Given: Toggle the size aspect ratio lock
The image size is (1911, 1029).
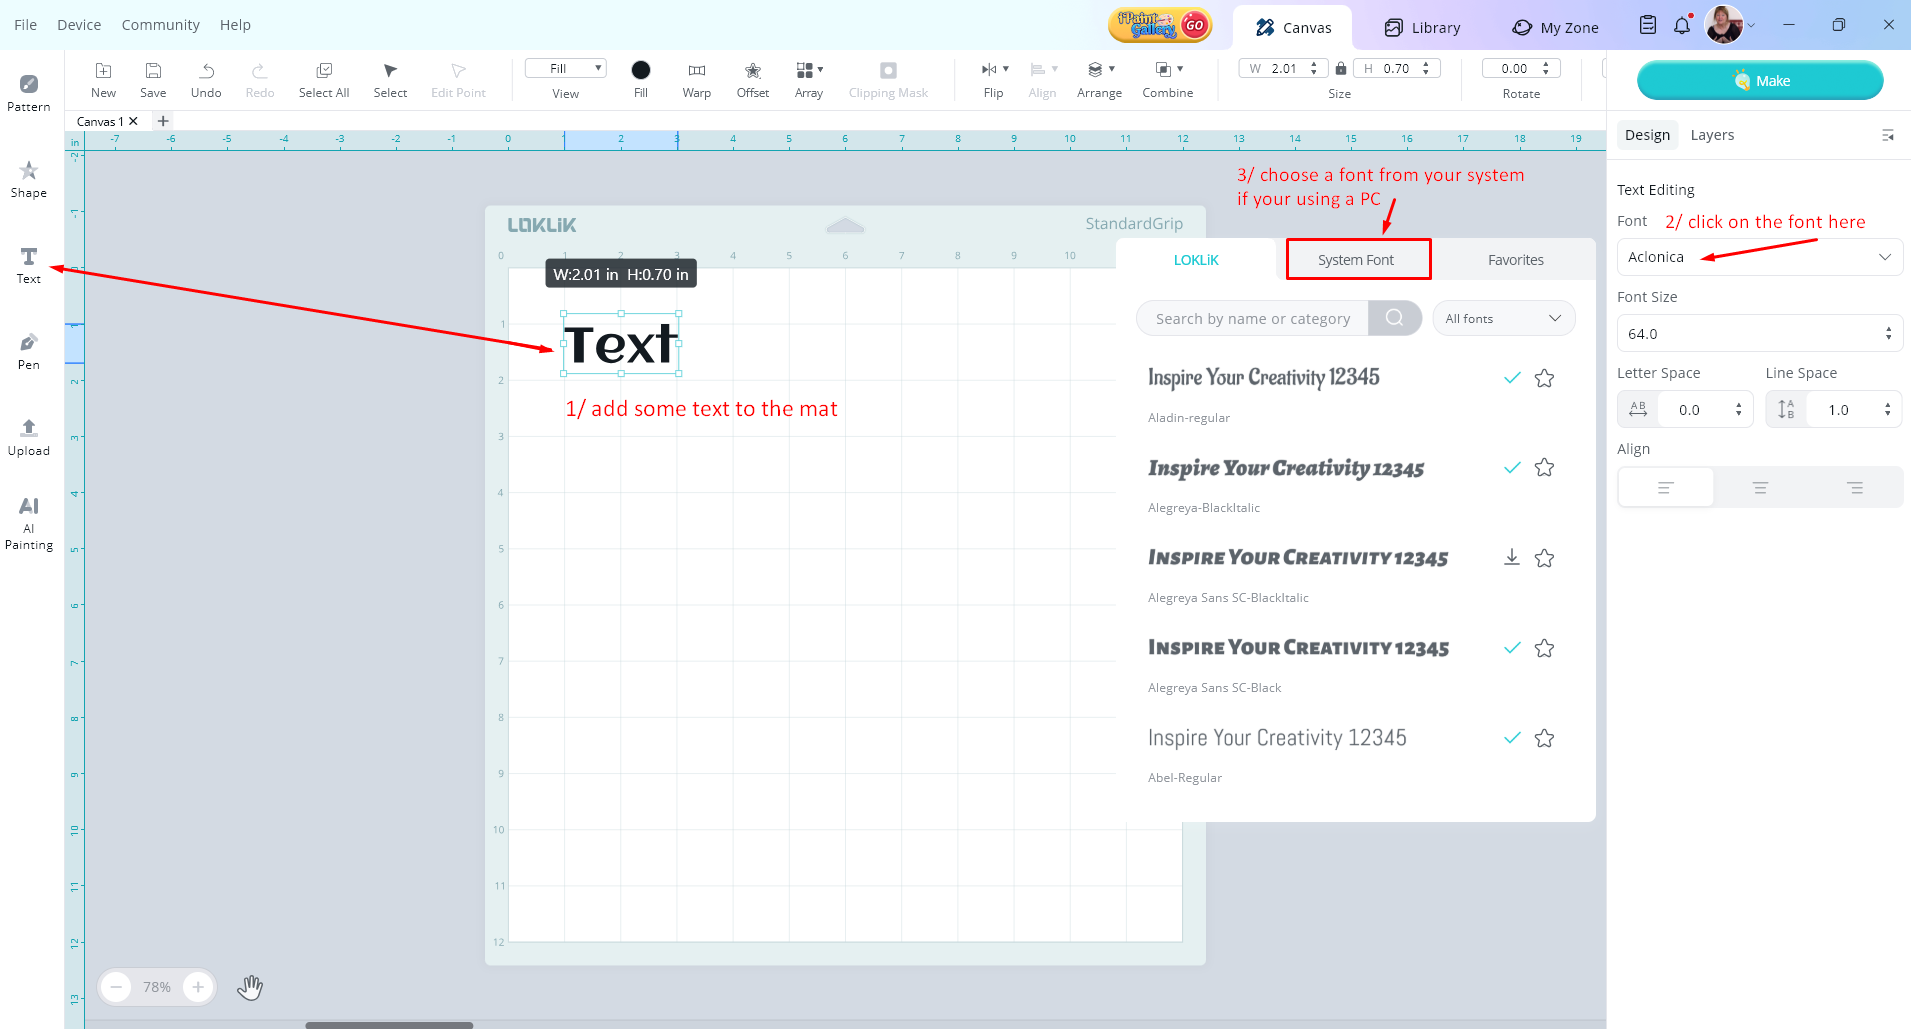Looking at the screenshot, I should coord(1341,69).
